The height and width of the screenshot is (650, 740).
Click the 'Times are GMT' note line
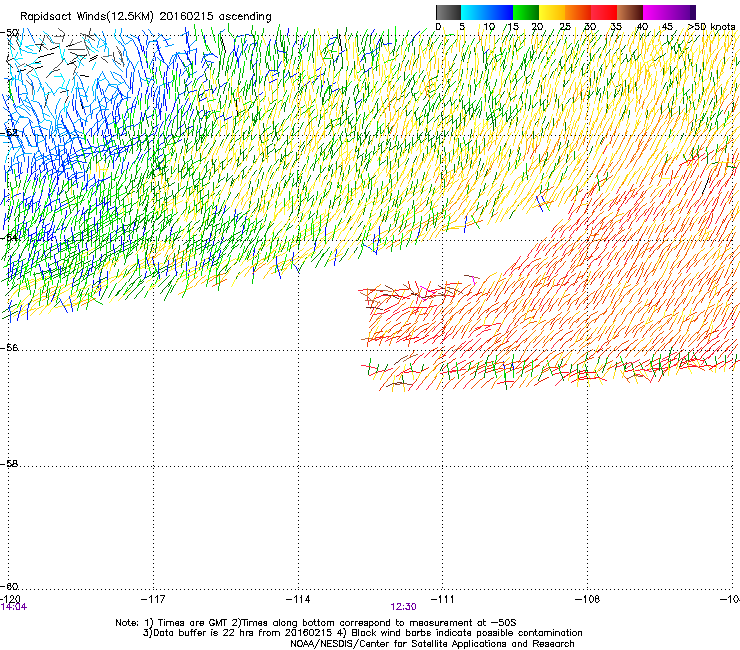316,623
